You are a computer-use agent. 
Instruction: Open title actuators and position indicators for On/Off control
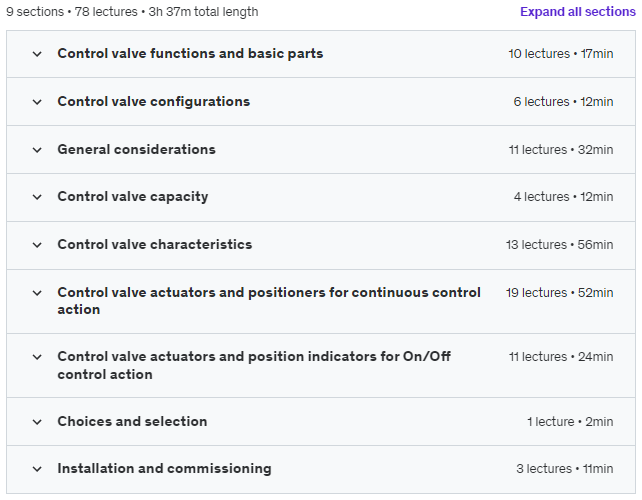pos(254,365)
